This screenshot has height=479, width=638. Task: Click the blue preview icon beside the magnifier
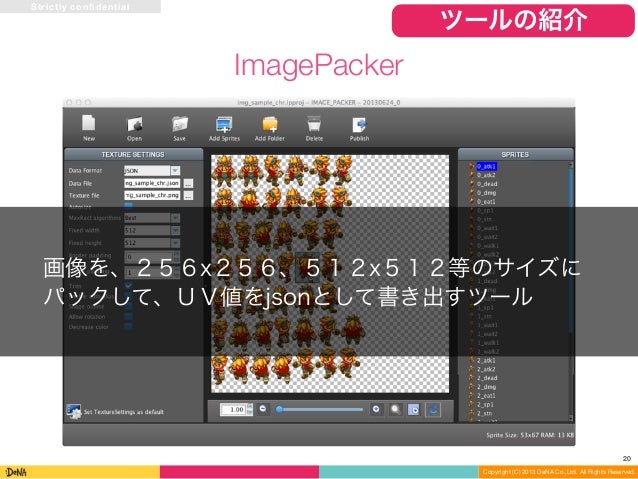[x=414, y=409]
